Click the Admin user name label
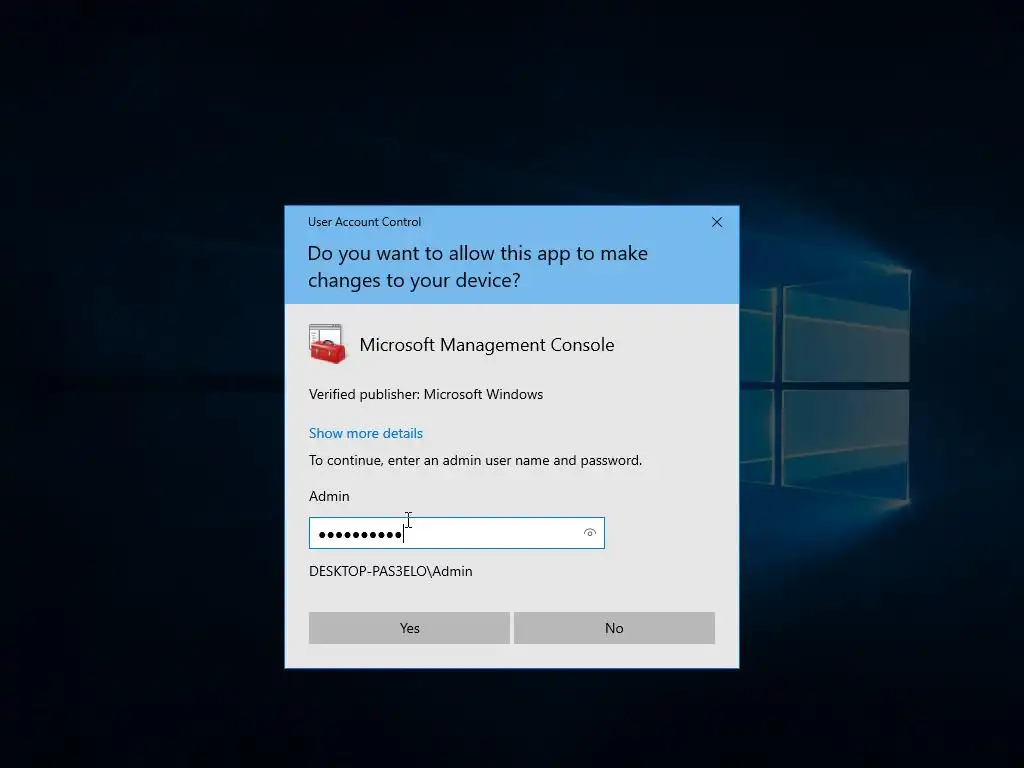The height and width of the screenshot is (768, 1024). tap(329, 496)
